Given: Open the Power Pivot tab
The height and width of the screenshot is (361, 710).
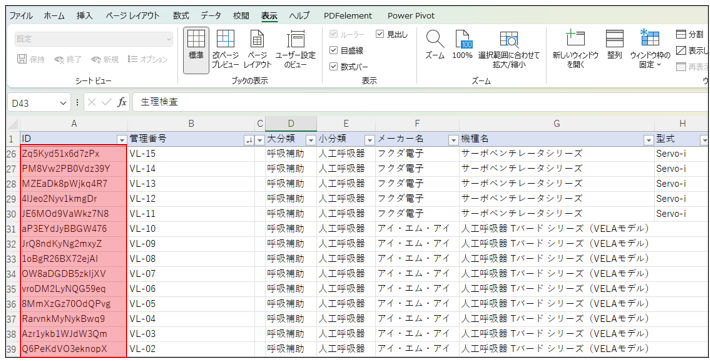Looking at the screenshot, I should (411, 16).
